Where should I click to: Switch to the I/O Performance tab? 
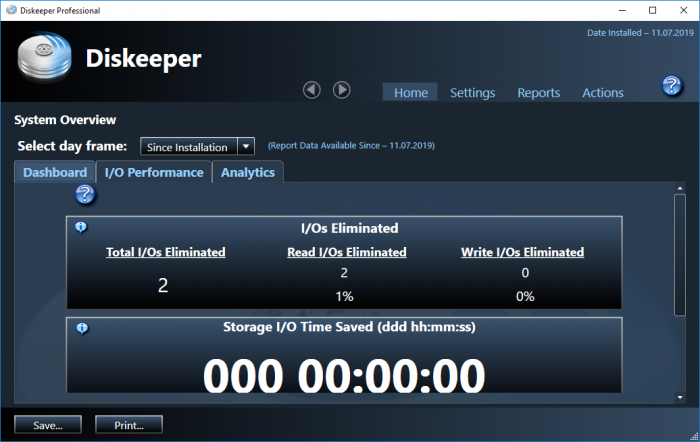click(154, 172)
